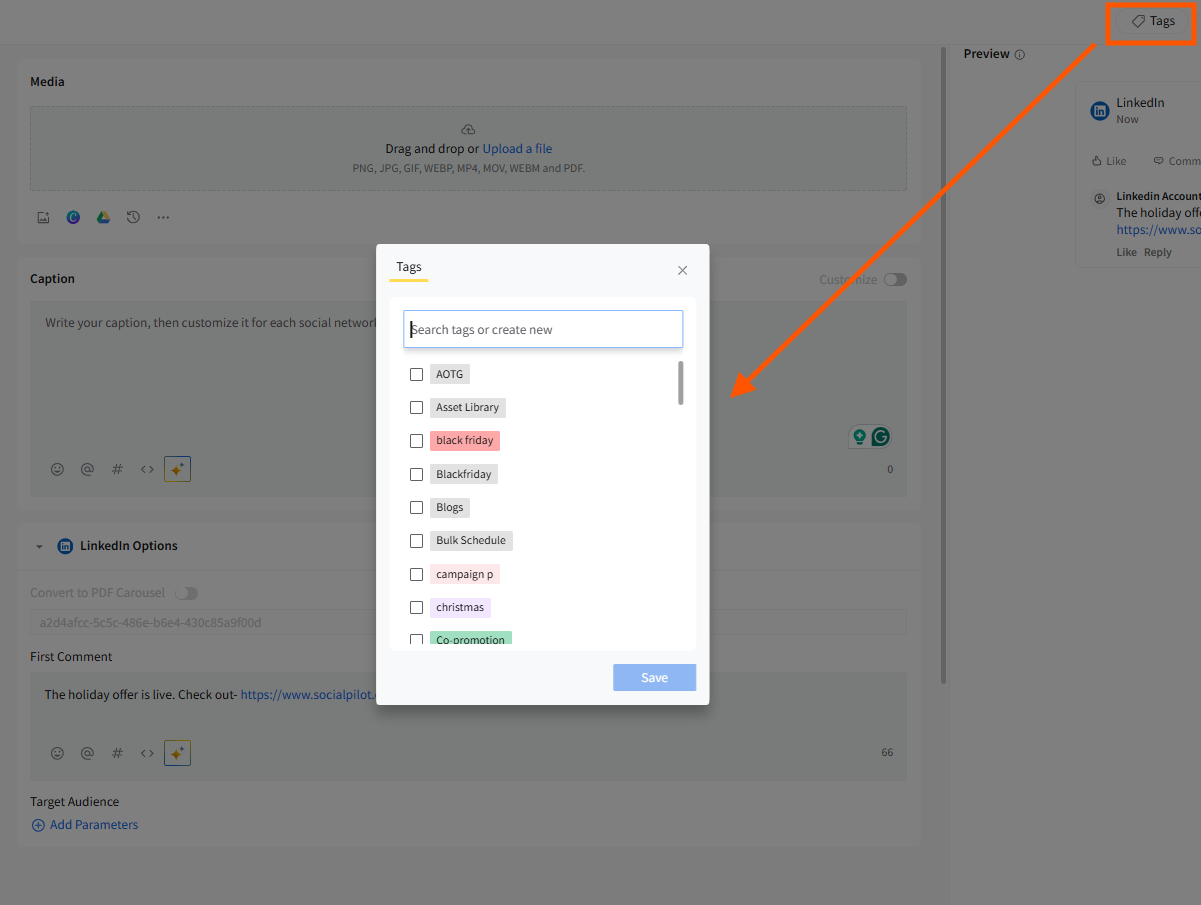Viewport: 1201px width, 905px height.
Task: Toggle Convert to PDF Carousel switch
Action: pyautogui.click(x=186, y=593)
